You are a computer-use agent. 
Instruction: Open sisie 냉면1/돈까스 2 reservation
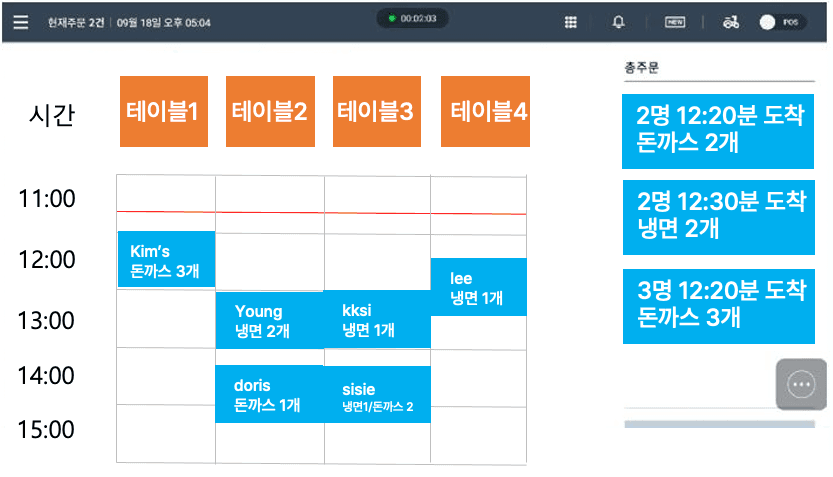377,394
